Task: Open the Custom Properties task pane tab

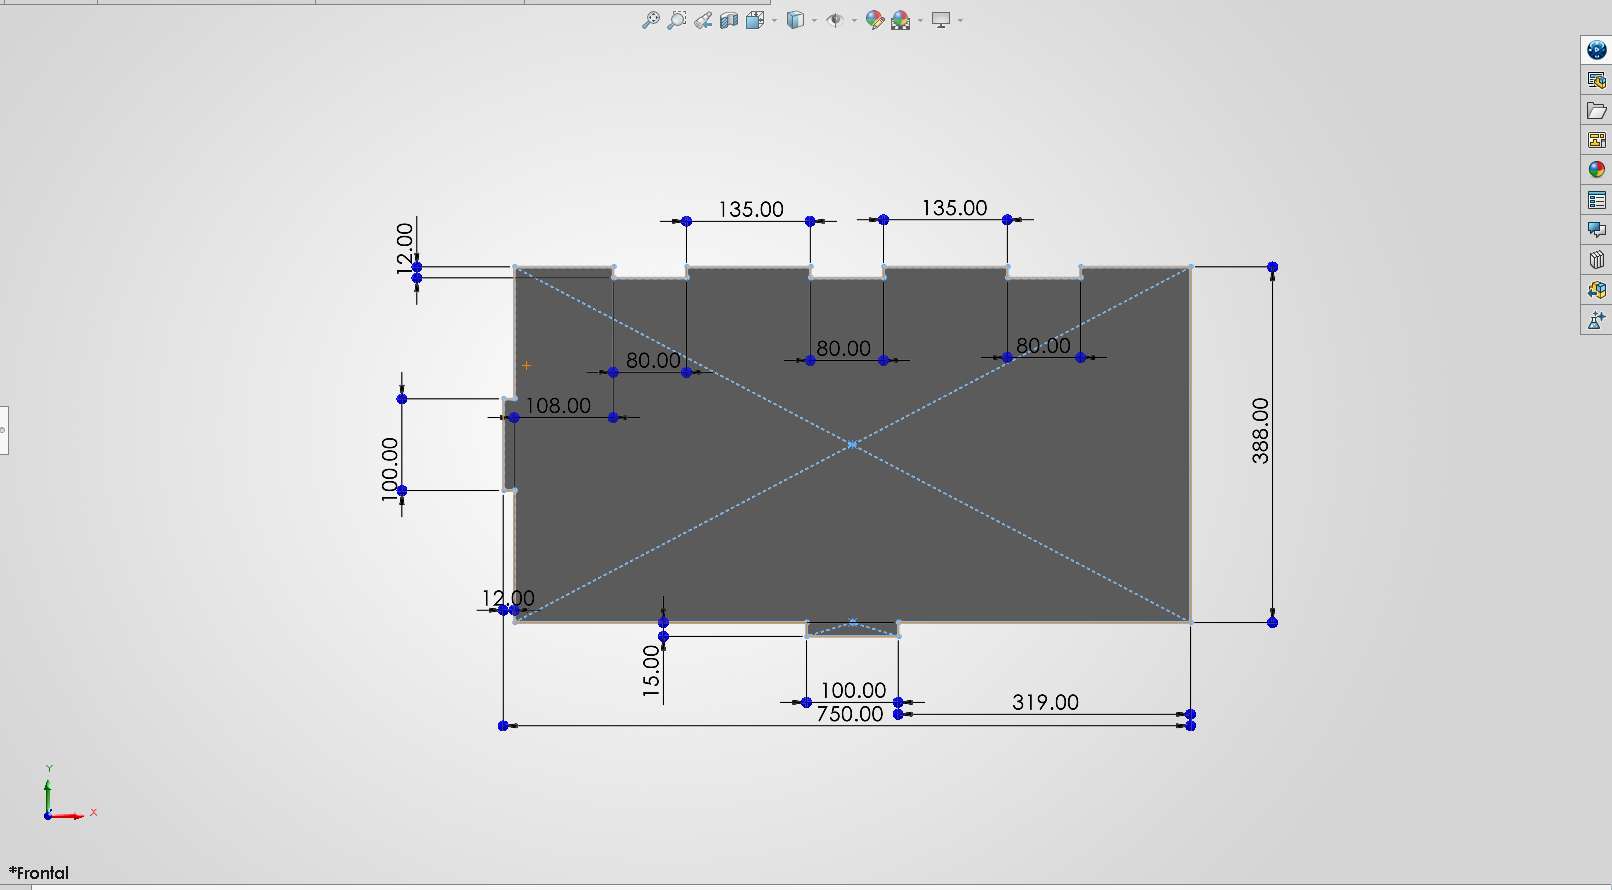Action: point(1597,200)
